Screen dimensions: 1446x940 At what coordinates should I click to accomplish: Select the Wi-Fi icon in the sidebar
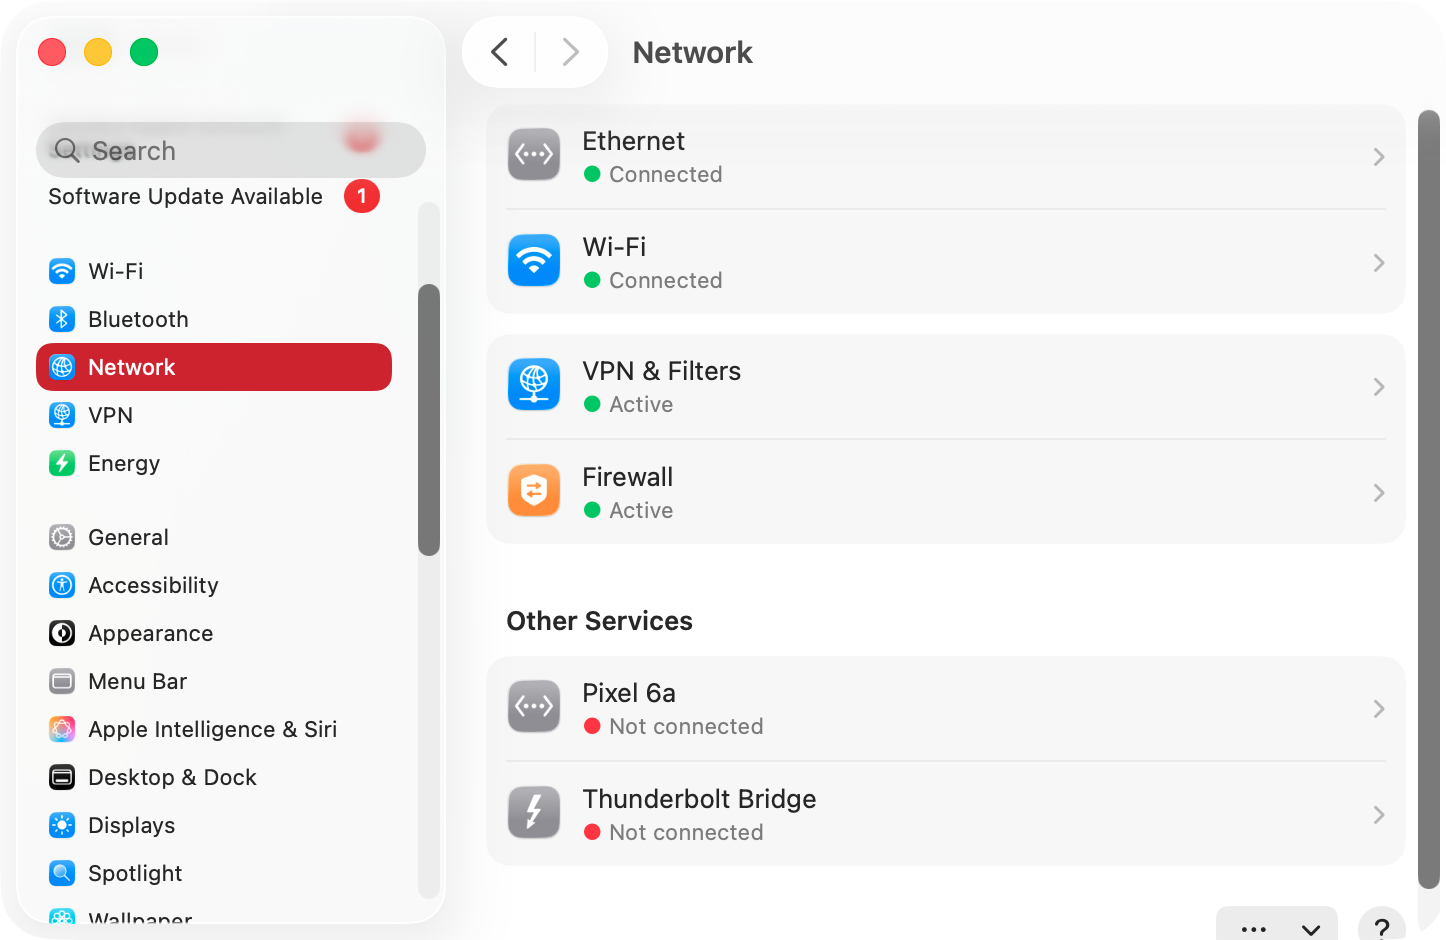pyautogui.click(x=62, y=271)
